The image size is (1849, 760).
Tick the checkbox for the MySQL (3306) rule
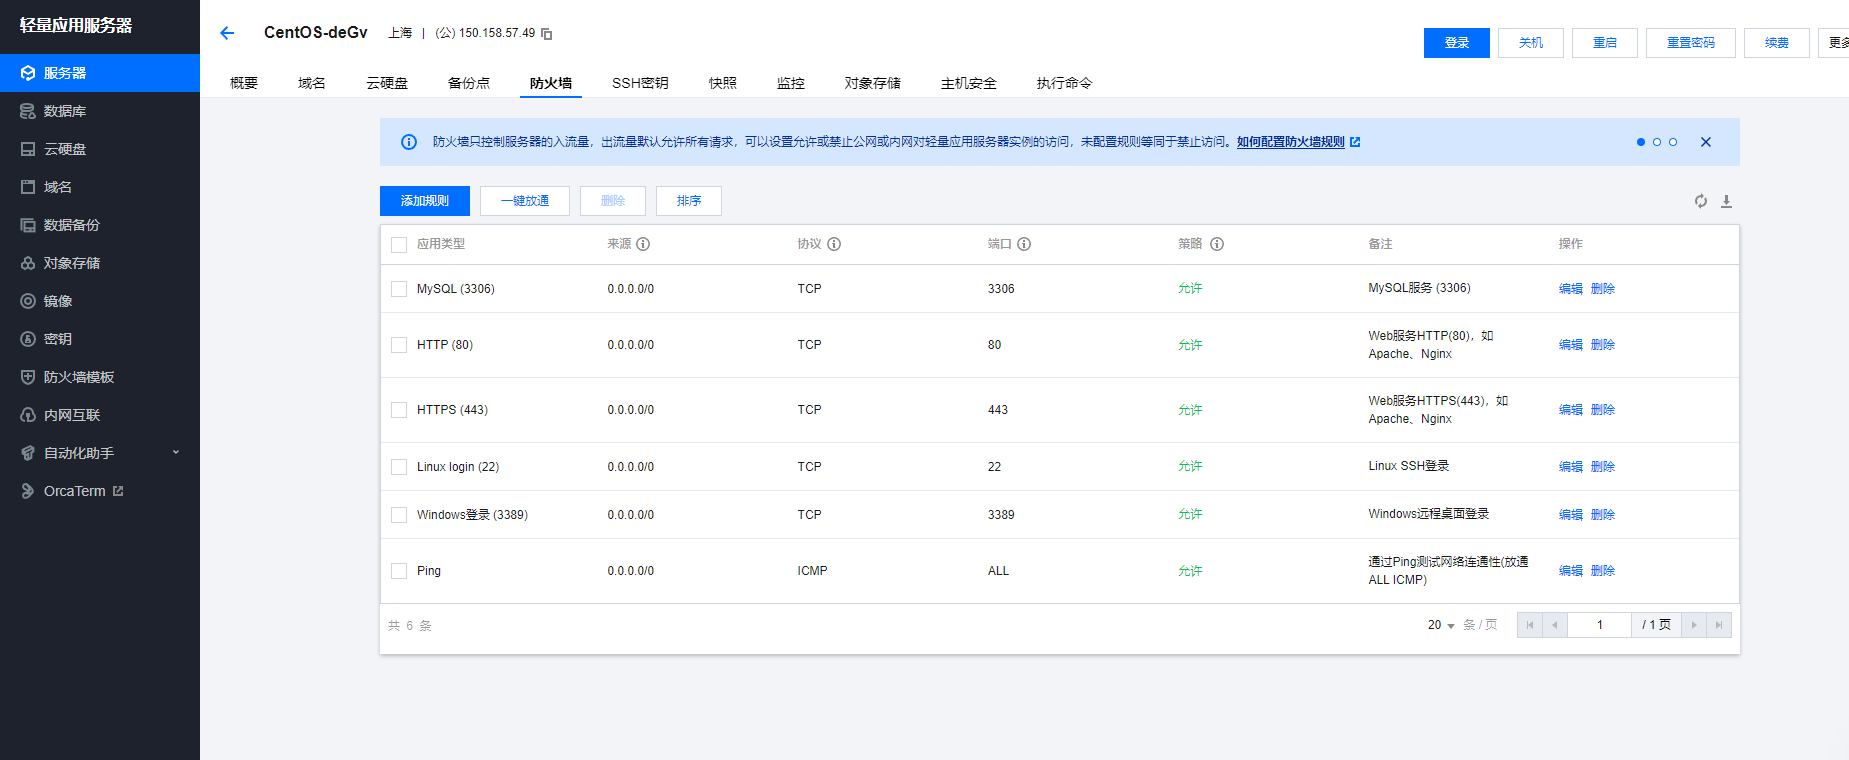pos(399,289)
